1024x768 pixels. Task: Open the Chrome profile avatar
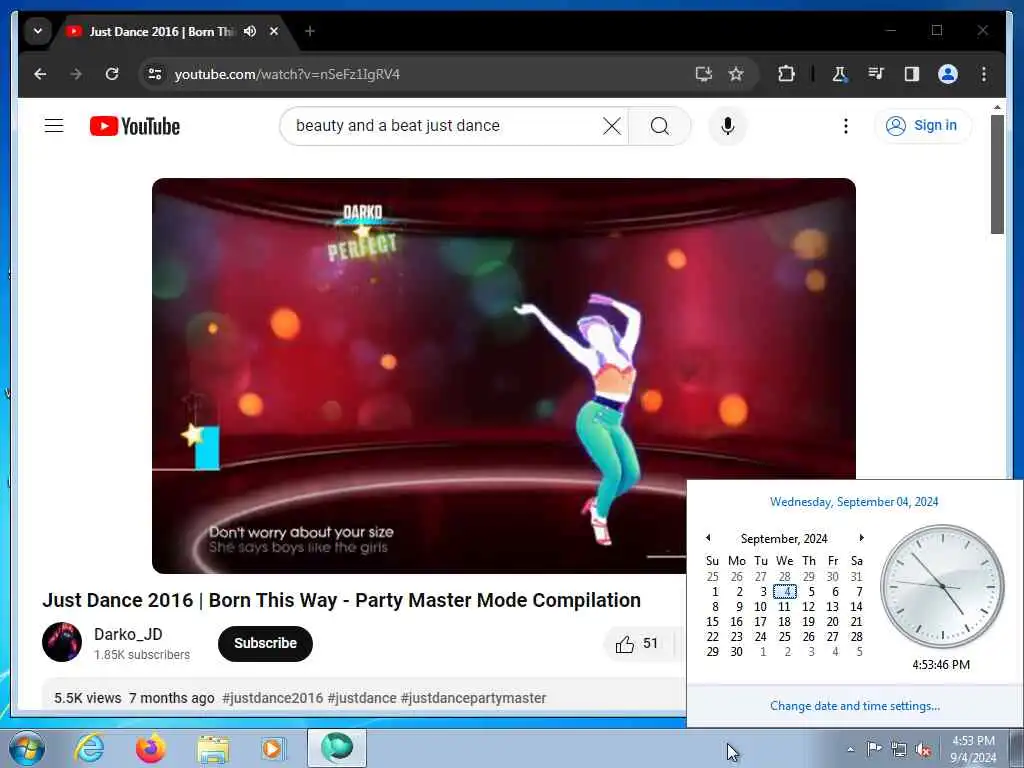click(x=948, y=74)
